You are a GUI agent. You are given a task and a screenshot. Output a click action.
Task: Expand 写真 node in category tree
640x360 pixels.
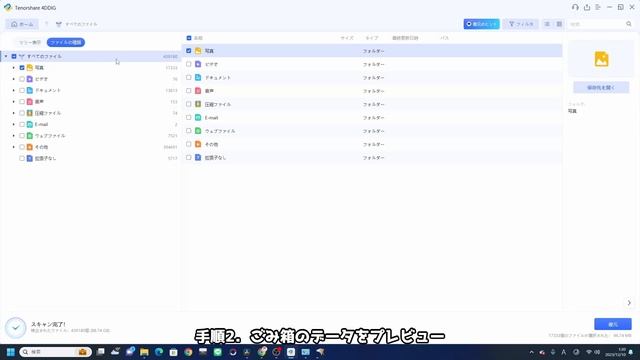click(13, 68)
